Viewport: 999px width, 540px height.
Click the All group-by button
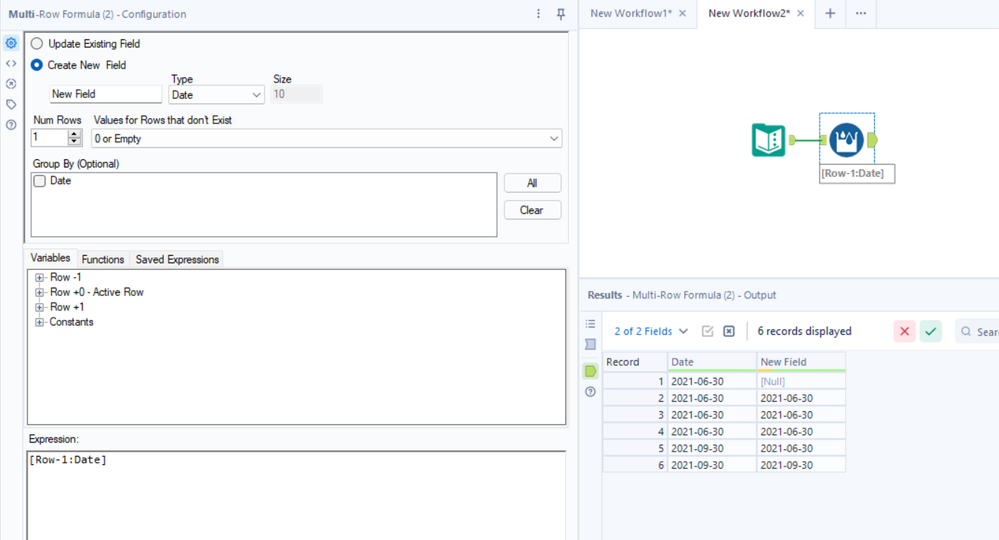[532, 183]
